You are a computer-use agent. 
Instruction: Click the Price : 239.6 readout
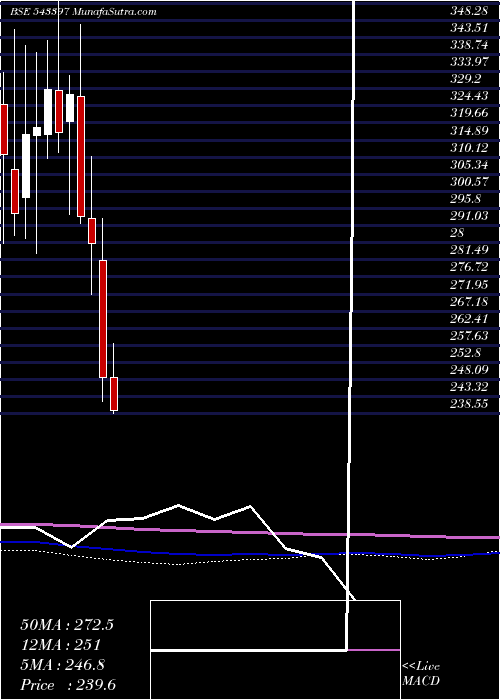(x=69, y=685)
